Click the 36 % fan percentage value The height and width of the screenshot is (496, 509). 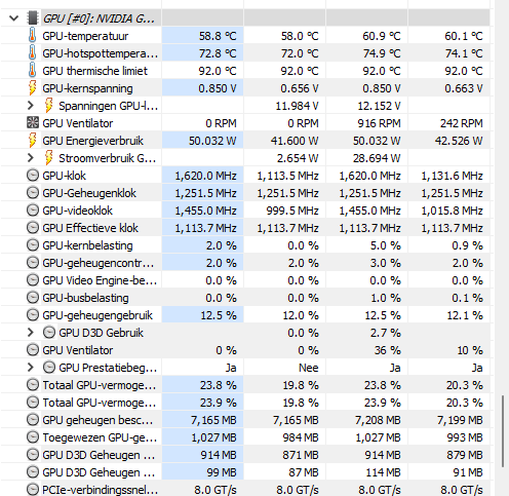click(x=387, y=350)
